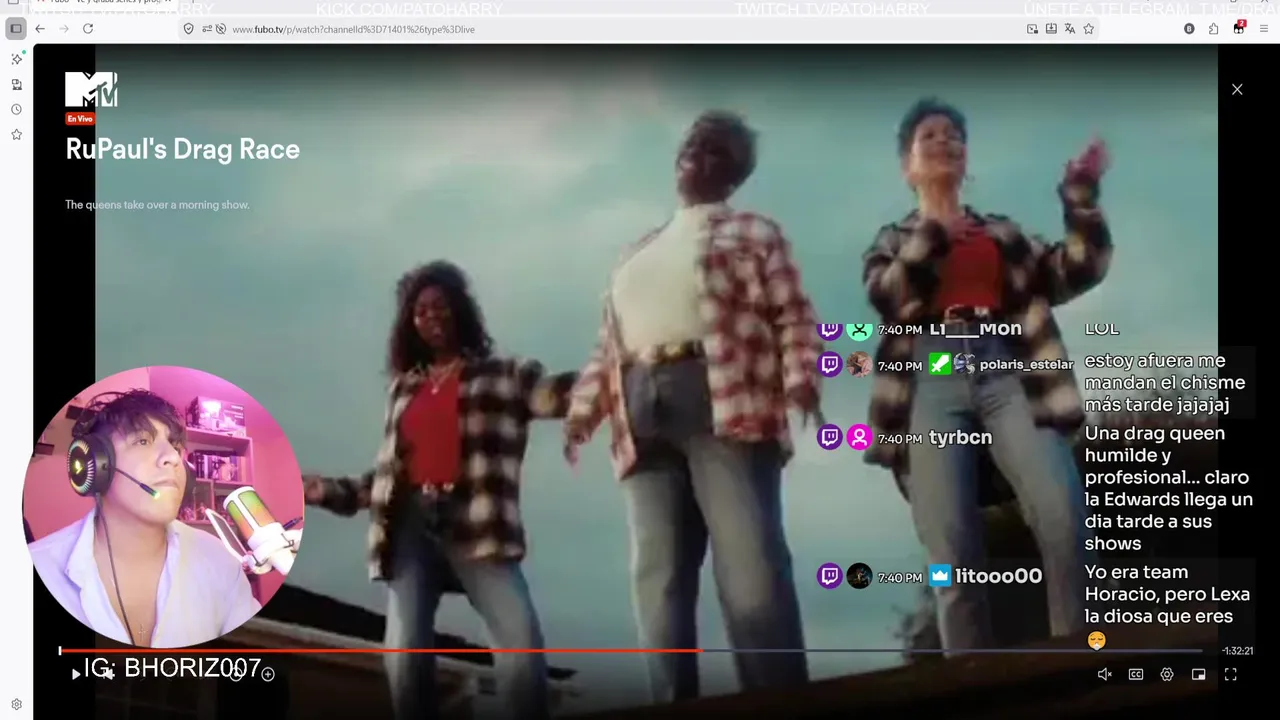
Task: Click the first icon at the right of the address bar
Action: [x=1032, y=29]
